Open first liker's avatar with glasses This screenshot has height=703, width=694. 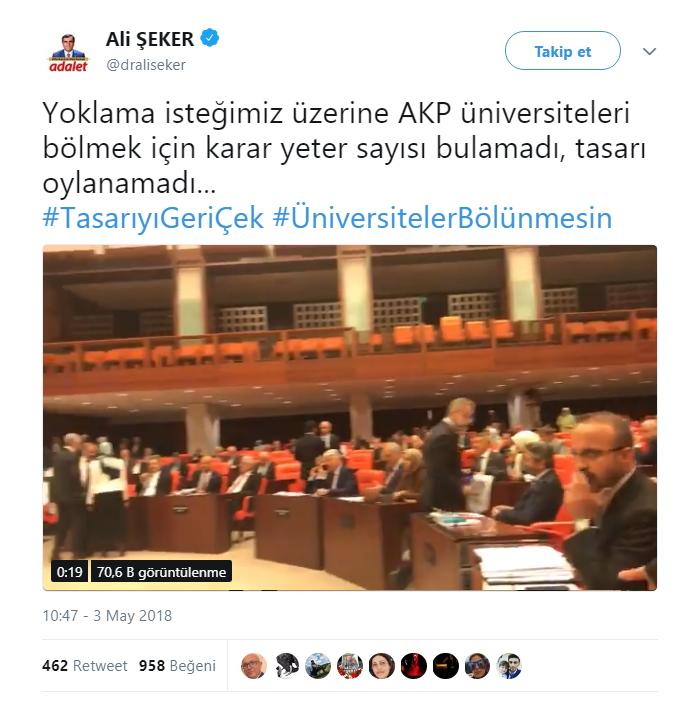(254, 665)
